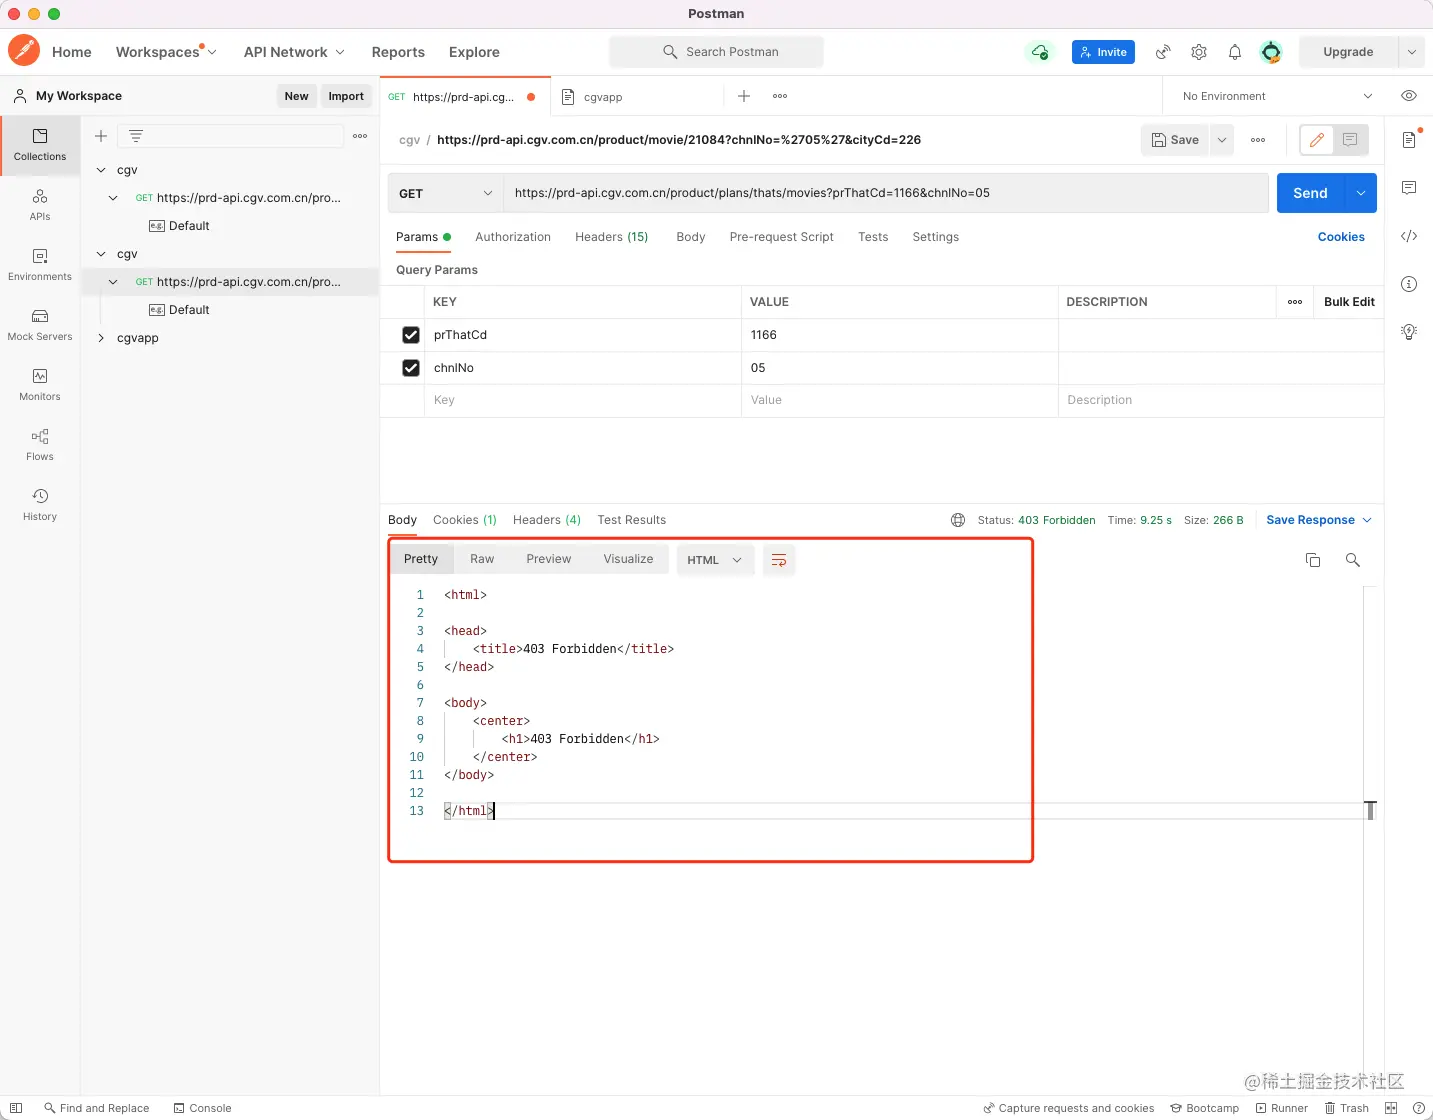Toggle line wrap in response viewer
This screenshot has width=1433, height=1120.
click(779, 560)
